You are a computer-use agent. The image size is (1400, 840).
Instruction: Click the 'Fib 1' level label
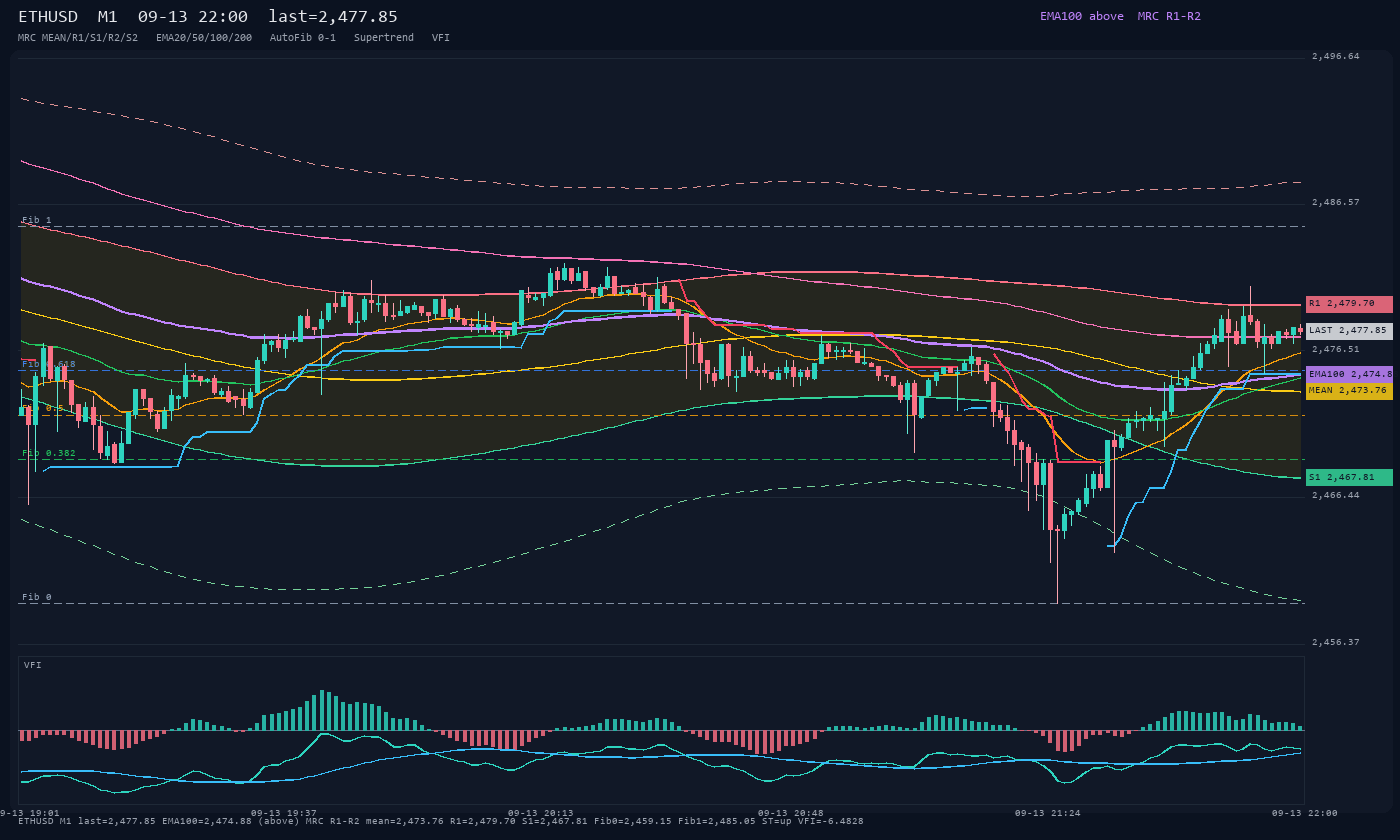point(37,220)
